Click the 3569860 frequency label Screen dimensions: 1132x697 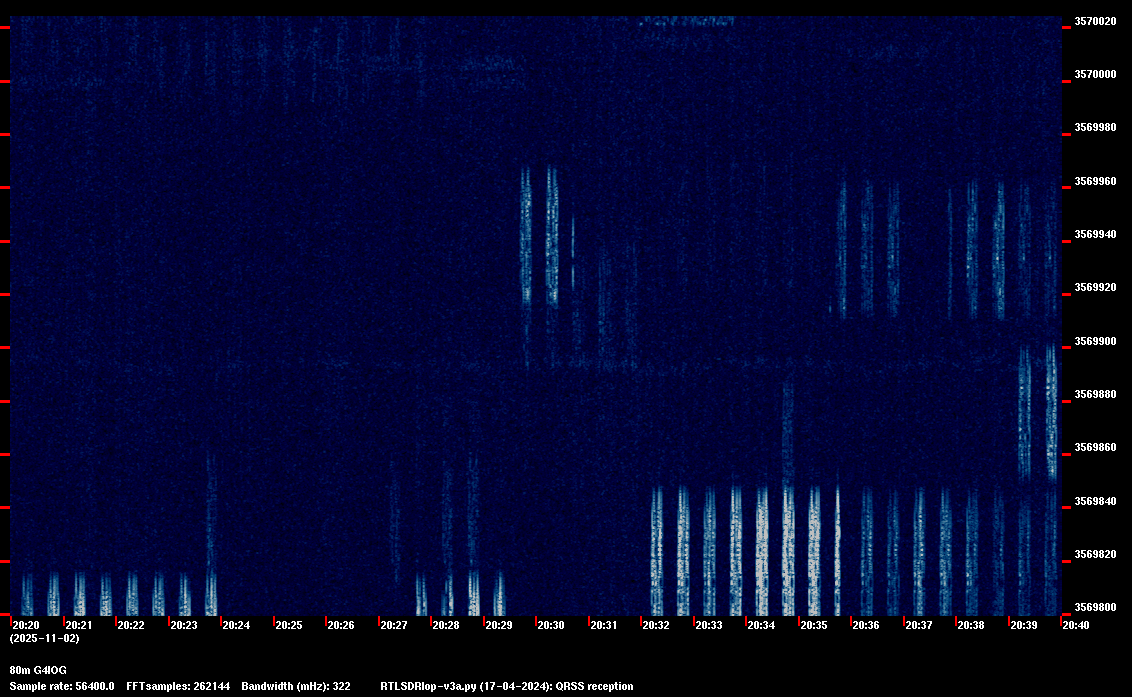coord(1095,448)
